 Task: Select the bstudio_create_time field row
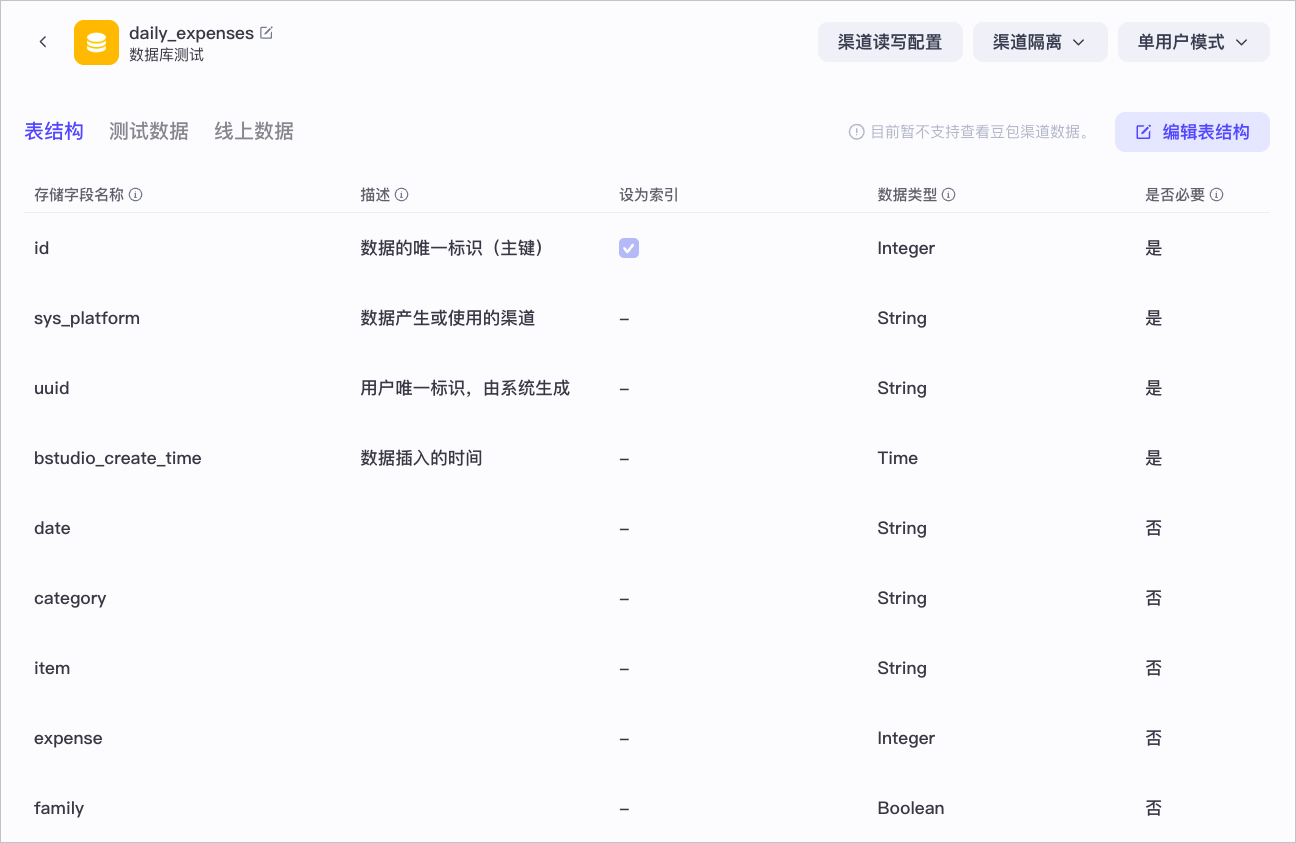click(647, 458)
